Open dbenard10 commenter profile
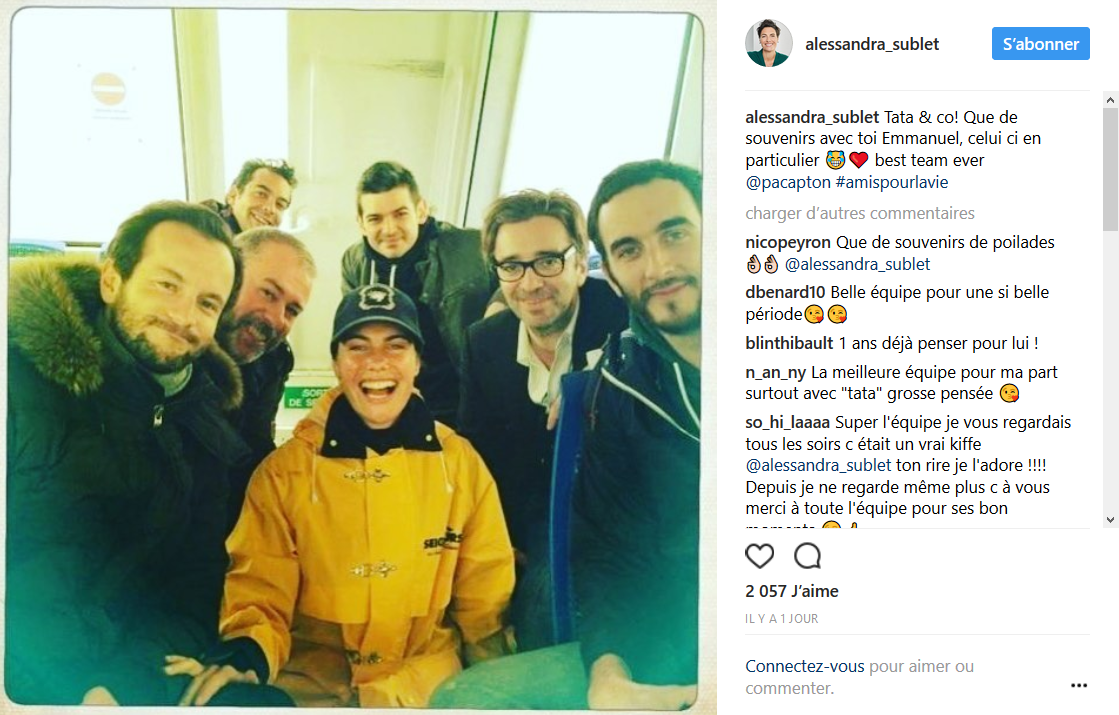1119x715 pixels. click(x=785, y=292)
